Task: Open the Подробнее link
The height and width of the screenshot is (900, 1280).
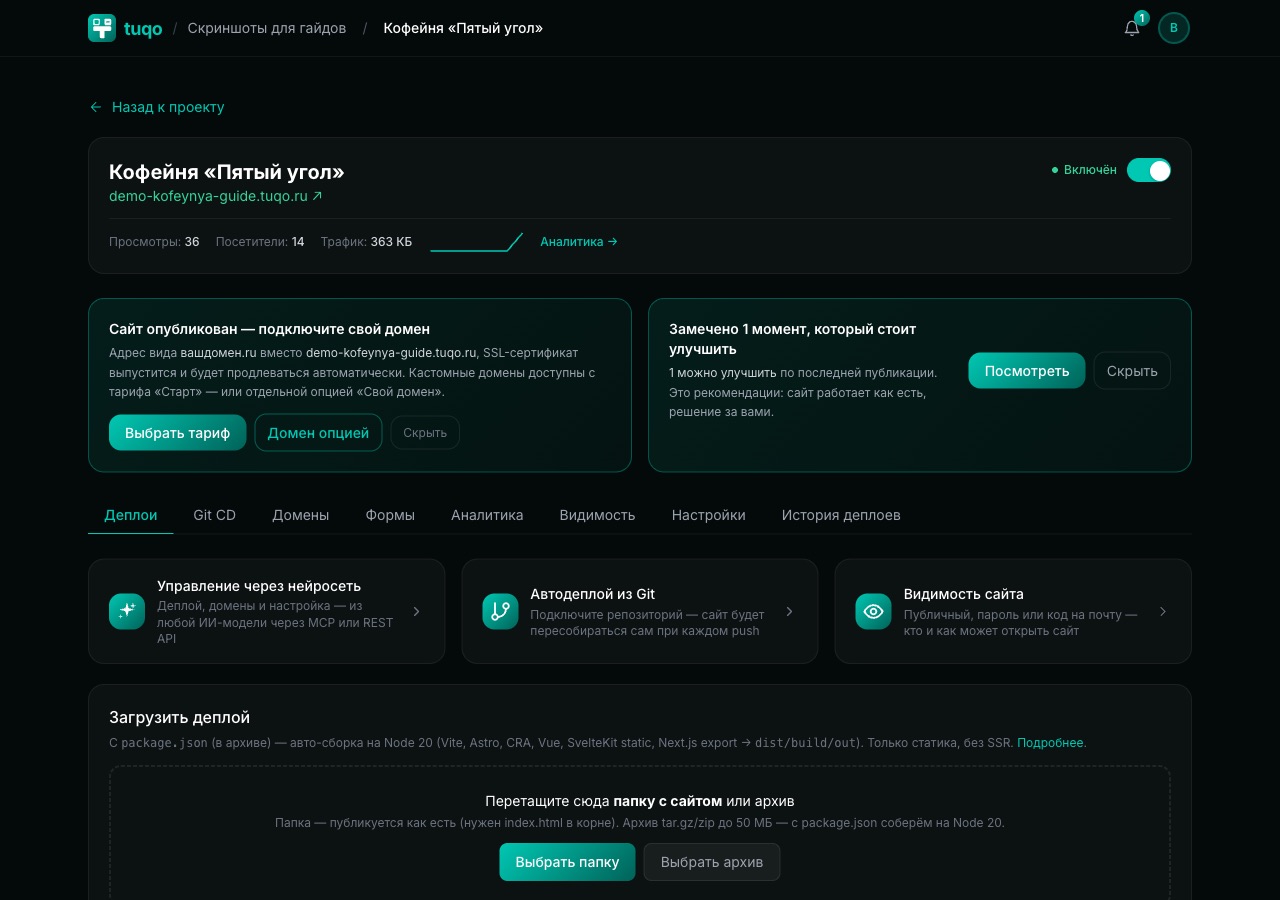Action: click(x=1050, y=743)
